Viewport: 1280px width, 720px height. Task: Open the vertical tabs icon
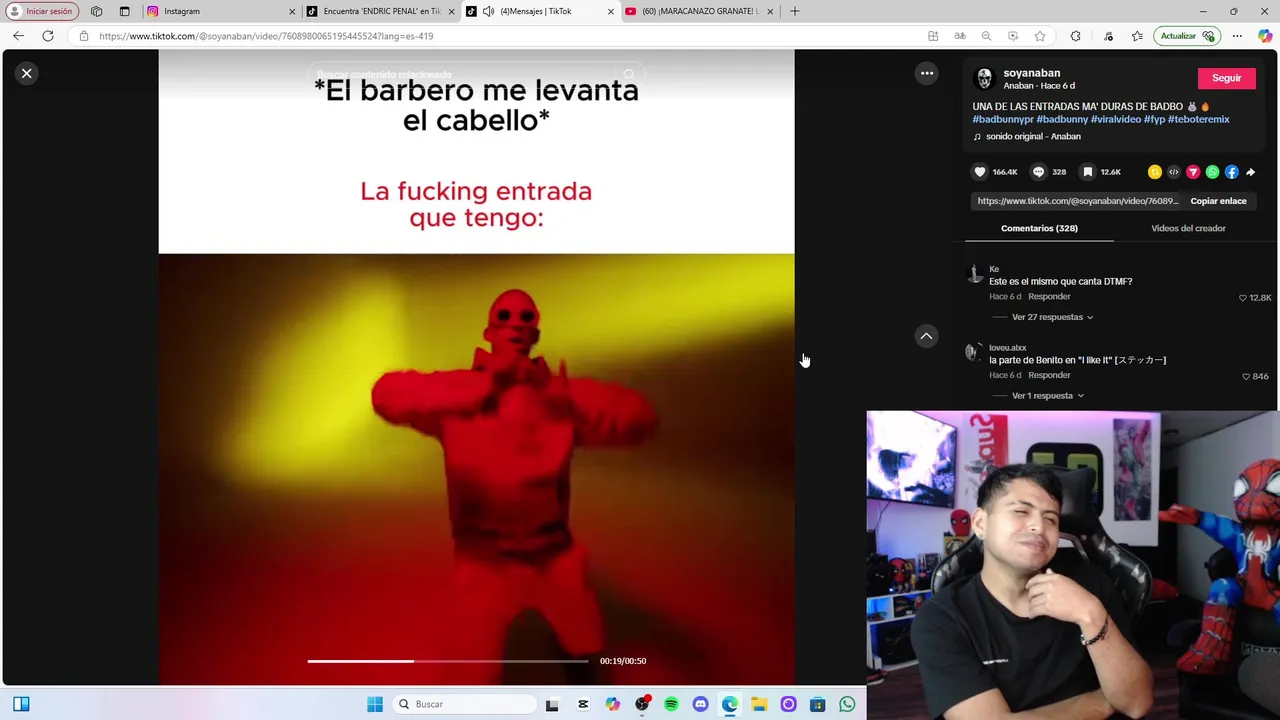(124, 11)
